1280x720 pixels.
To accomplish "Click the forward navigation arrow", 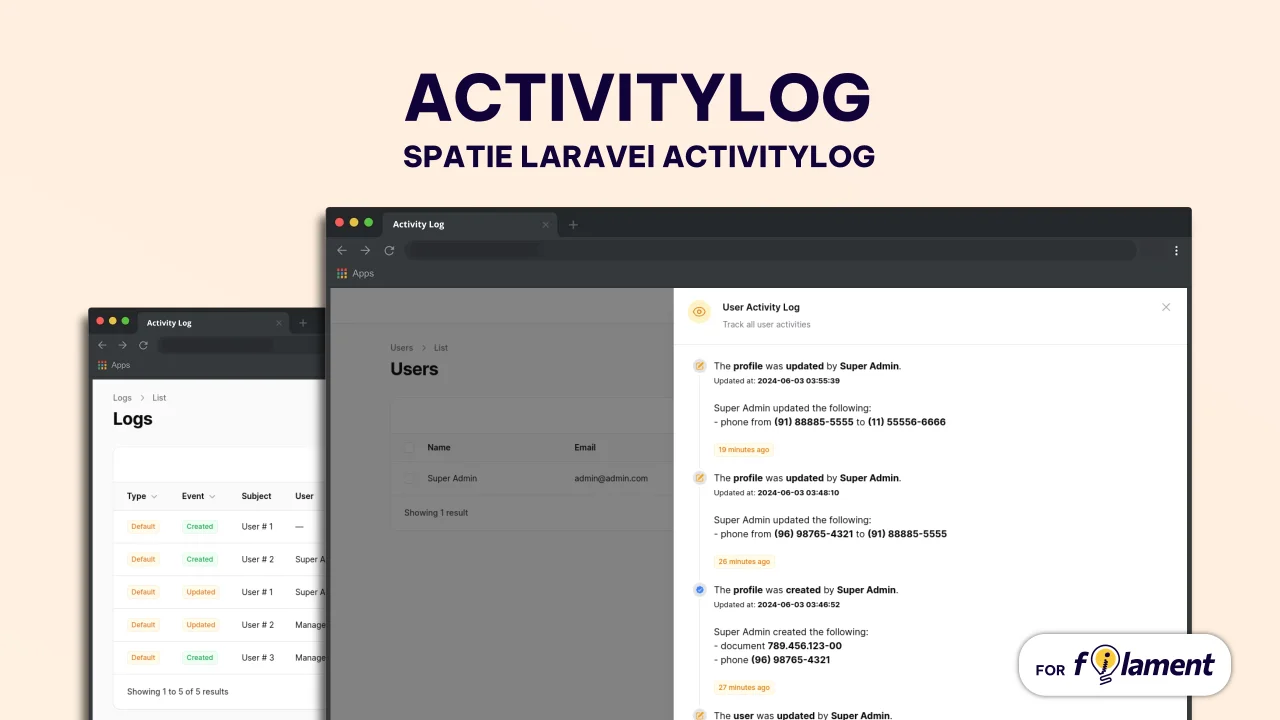I will click(x=365, y=250).
